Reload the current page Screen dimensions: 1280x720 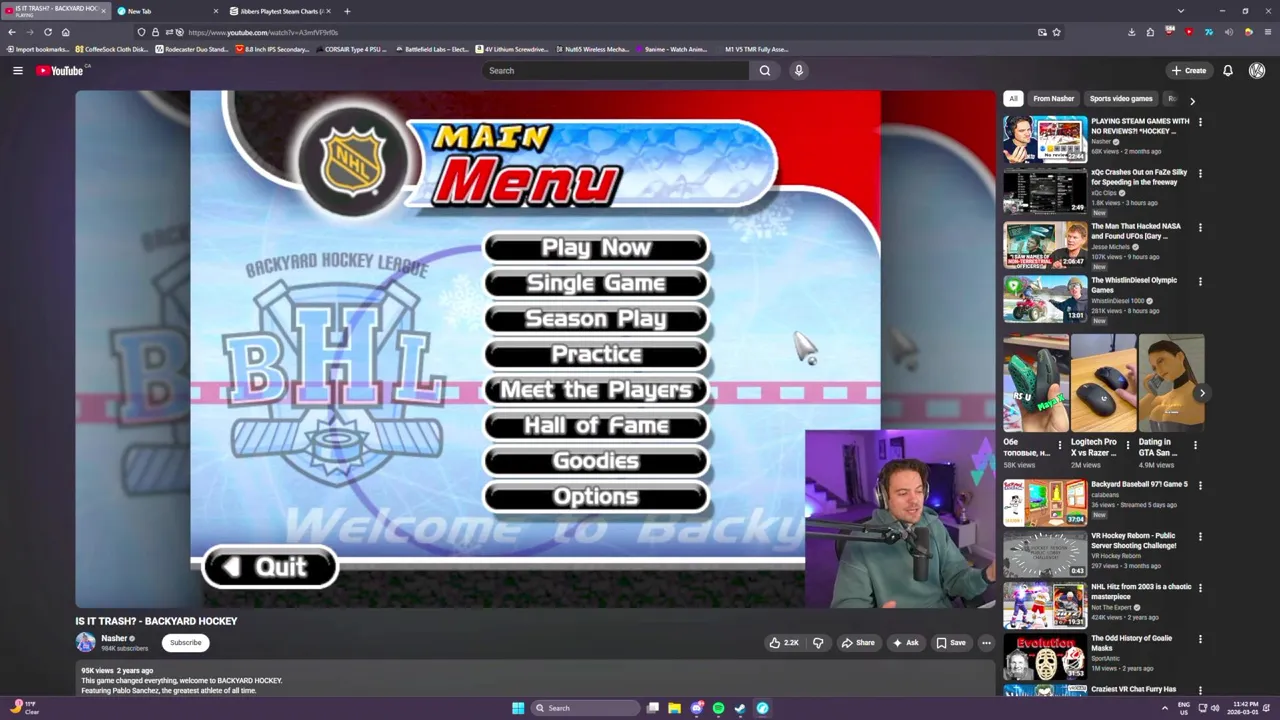coord(47,32)
